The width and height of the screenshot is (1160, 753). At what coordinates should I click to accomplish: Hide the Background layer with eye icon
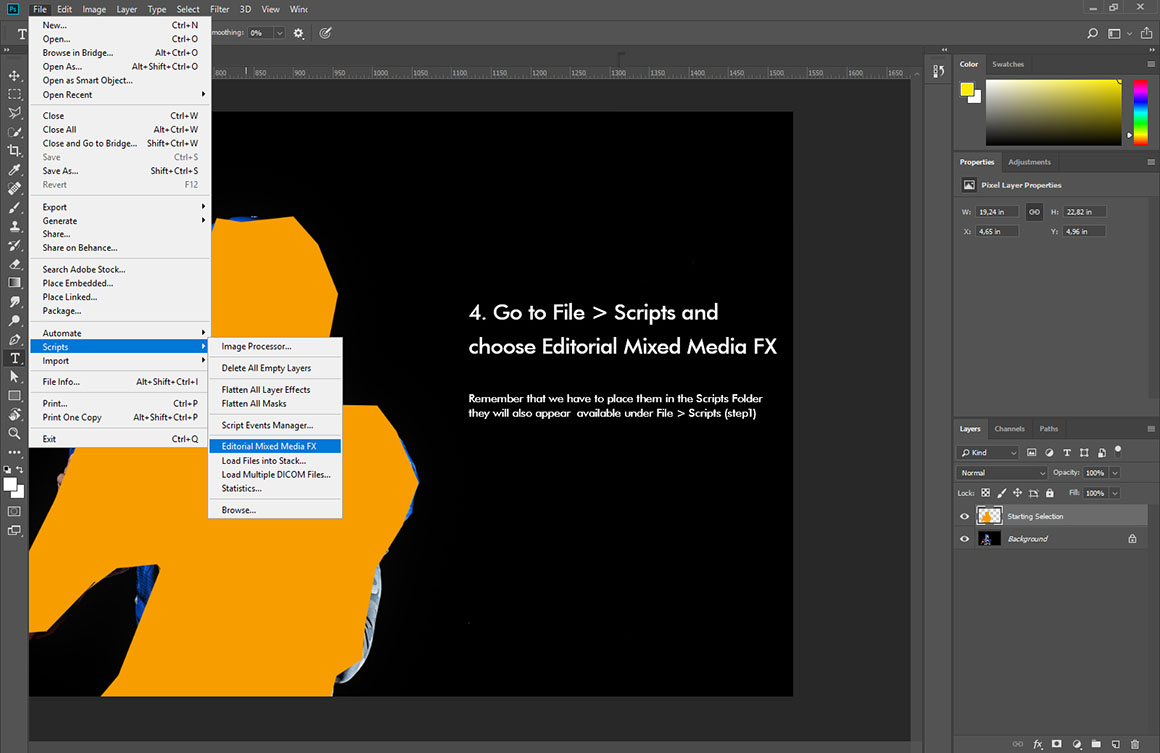pyautogui.click(x=964, y=539)
